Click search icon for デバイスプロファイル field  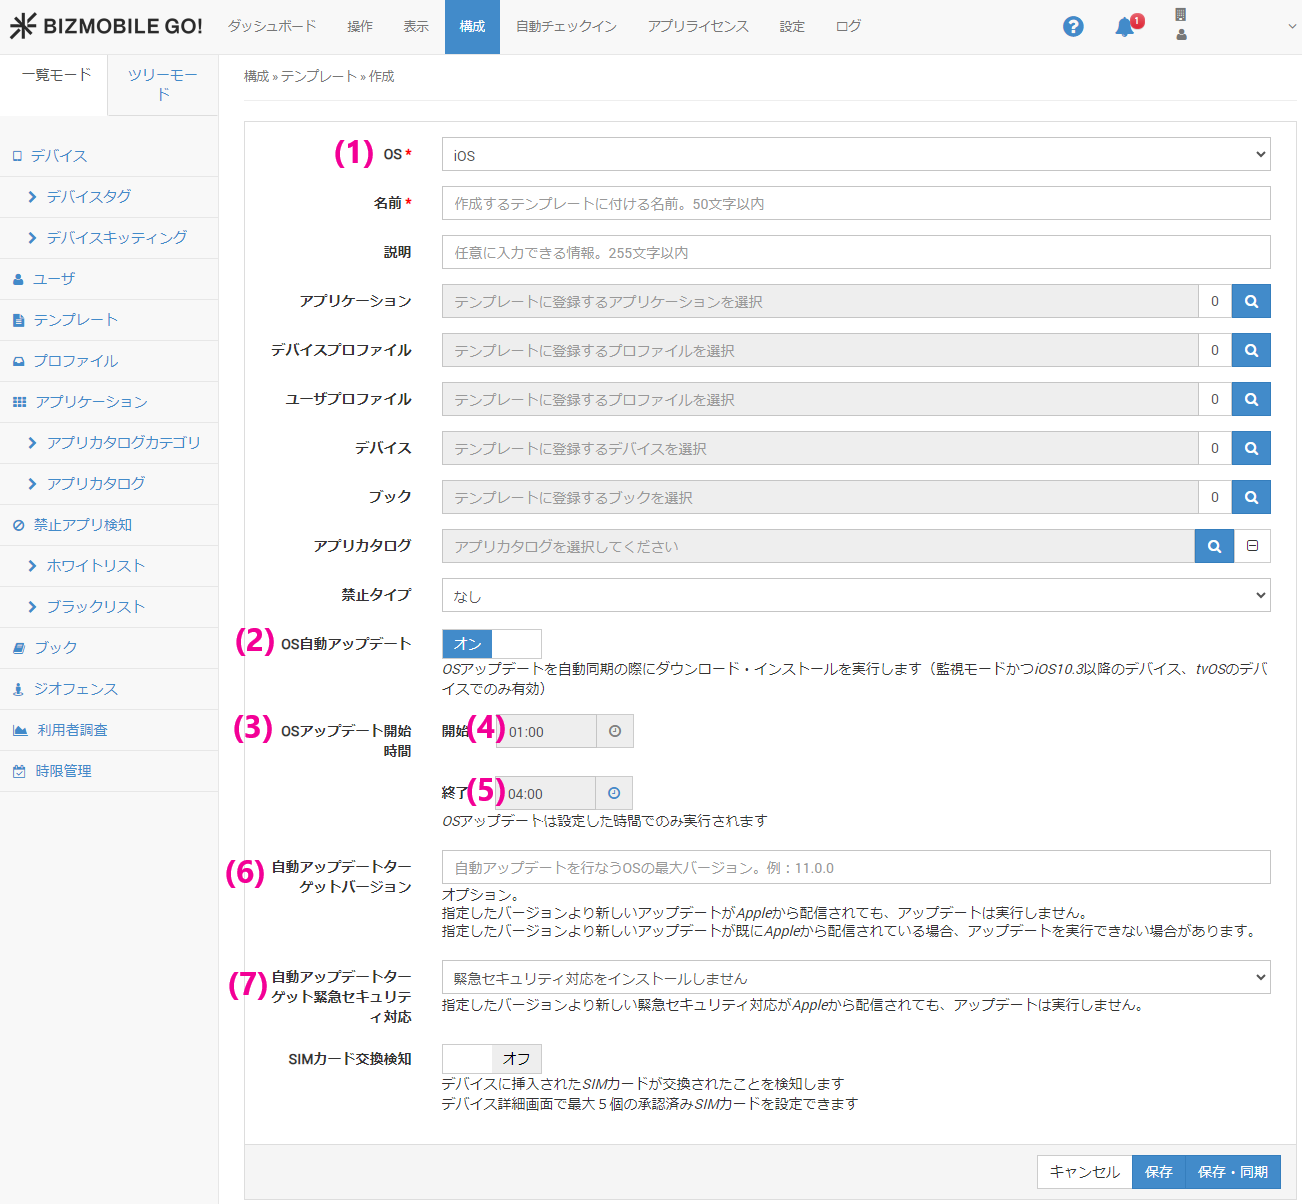point(1251,350)
